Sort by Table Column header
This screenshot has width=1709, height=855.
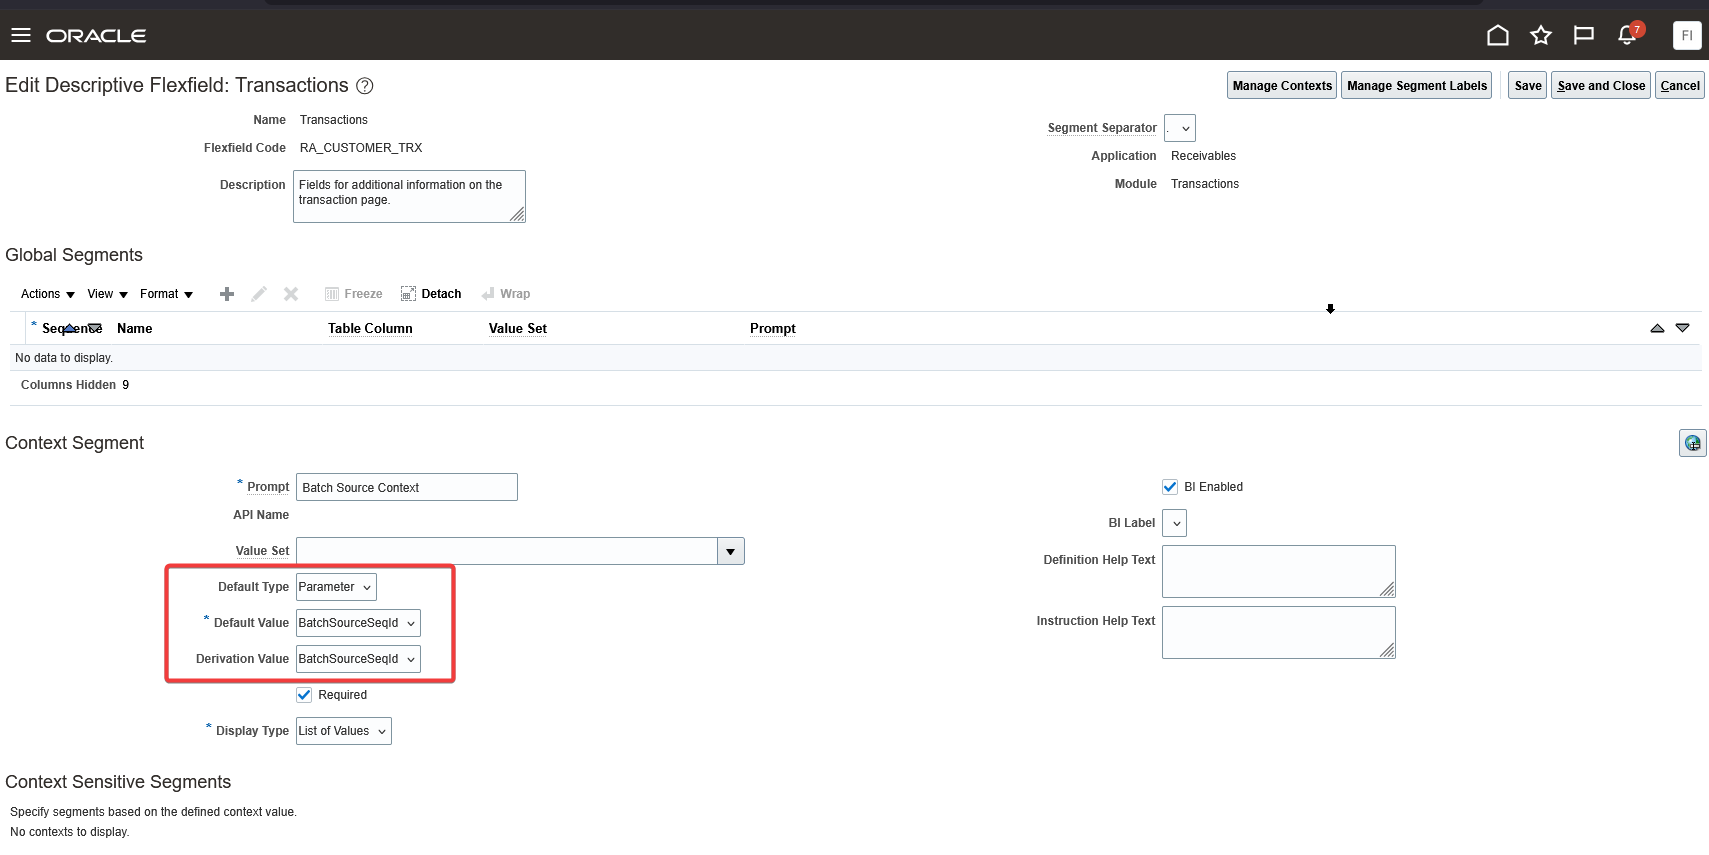370,328
